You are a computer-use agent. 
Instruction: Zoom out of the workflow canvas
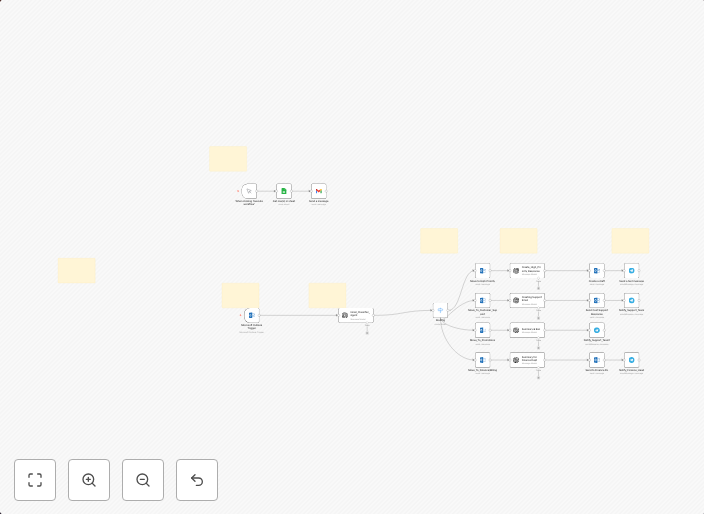point(143,480)
